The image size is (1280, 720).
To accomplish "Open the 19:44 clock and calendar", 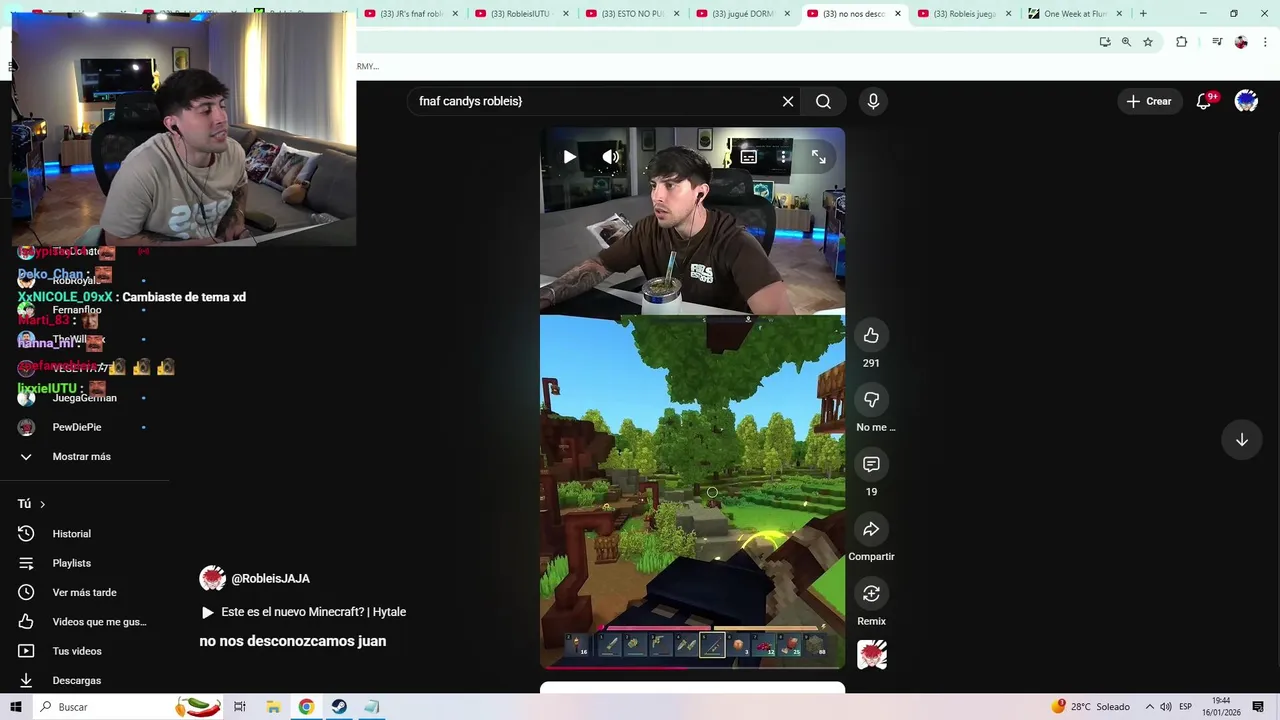I will (x=1221, y=707).
